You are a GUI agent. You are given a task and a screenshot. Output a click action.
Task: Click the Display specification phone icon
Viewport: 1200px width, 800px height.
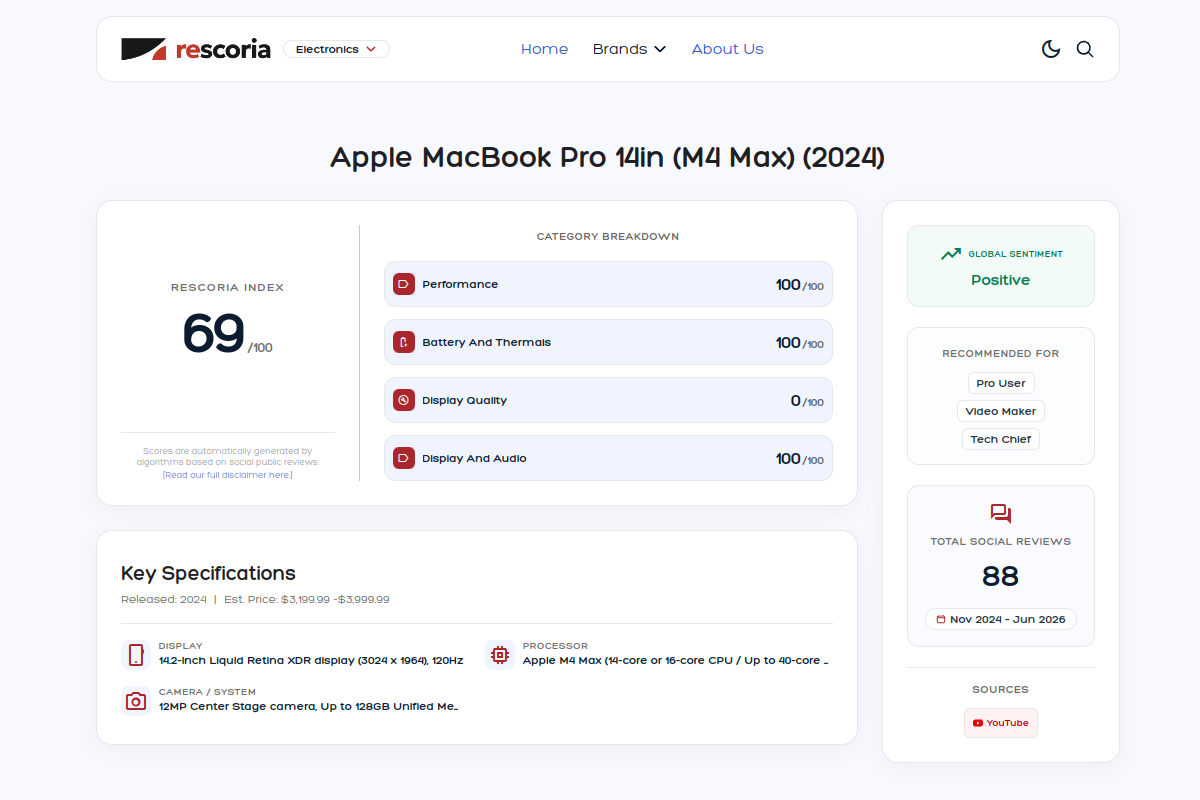(136, 655)
